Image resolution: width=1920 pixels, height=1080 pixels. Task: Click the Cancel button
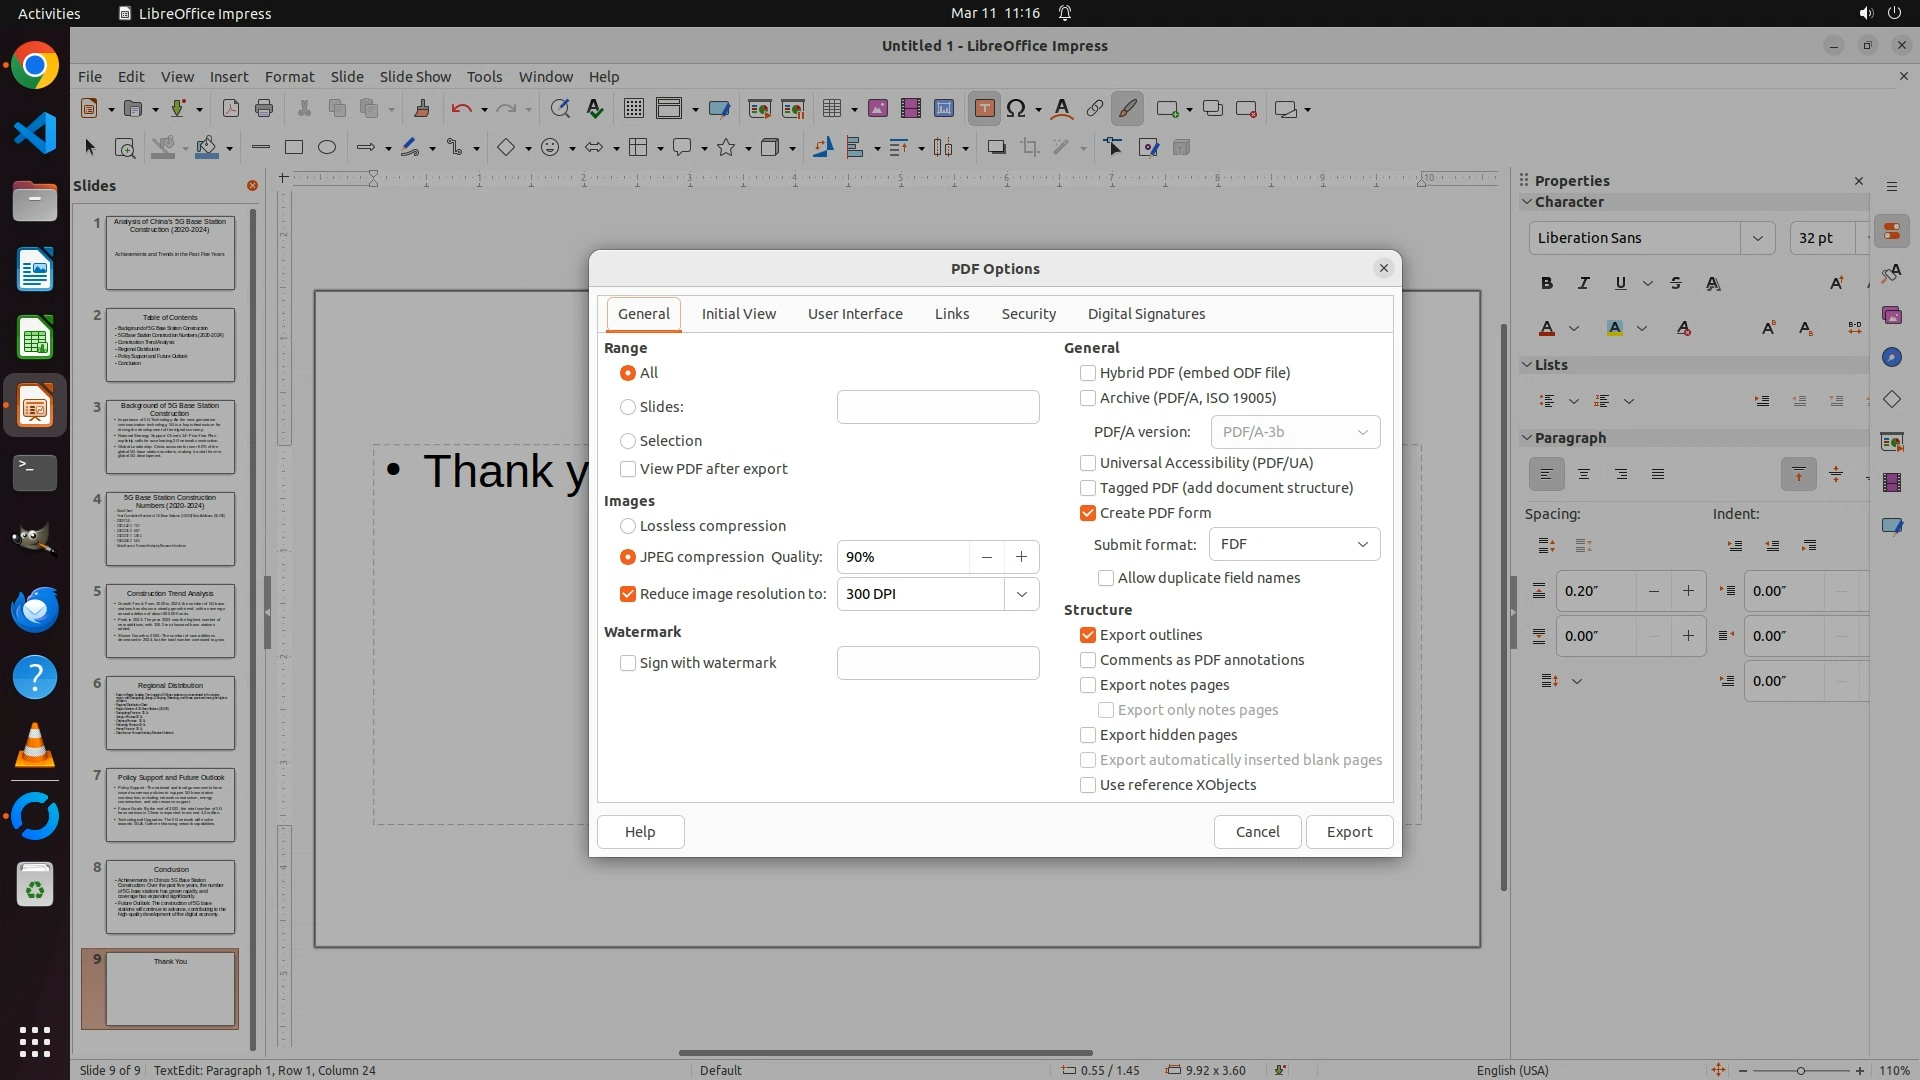pyautogui.click(x=1257, y=832)
